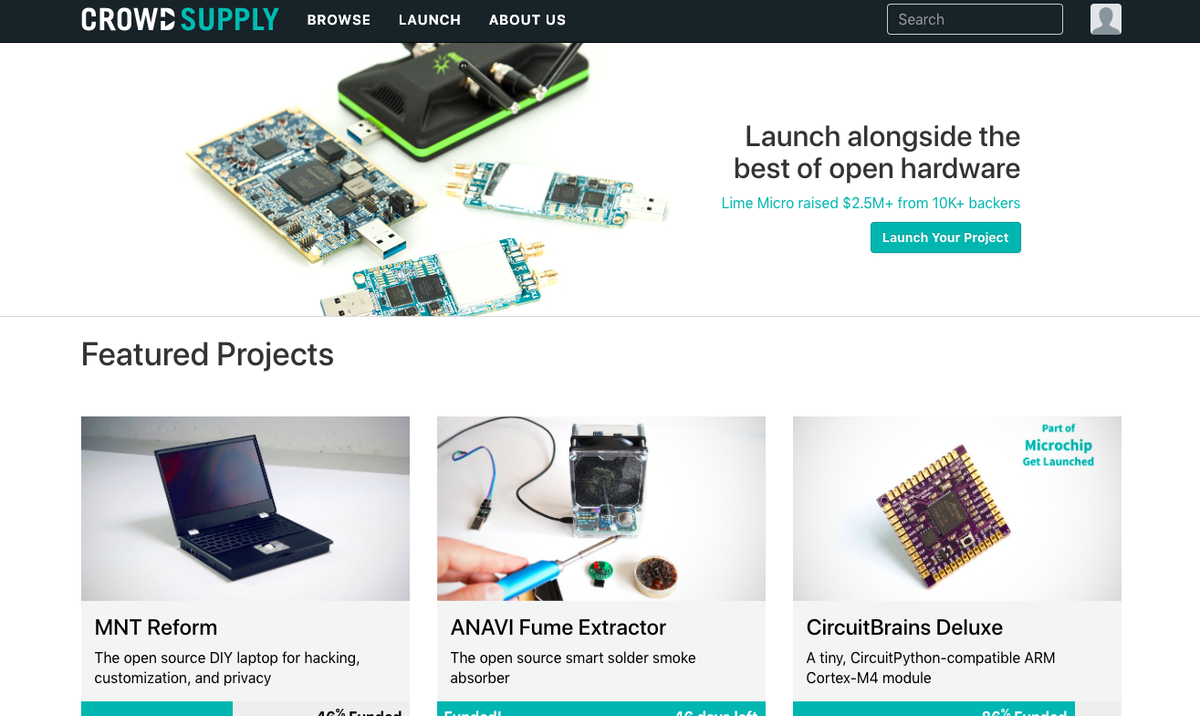The height and width of the screenshot is (716, 1200).
Task: Click the ANAVI Fume Extractor title
Action: pyautogui.click(x=558, y=627)
